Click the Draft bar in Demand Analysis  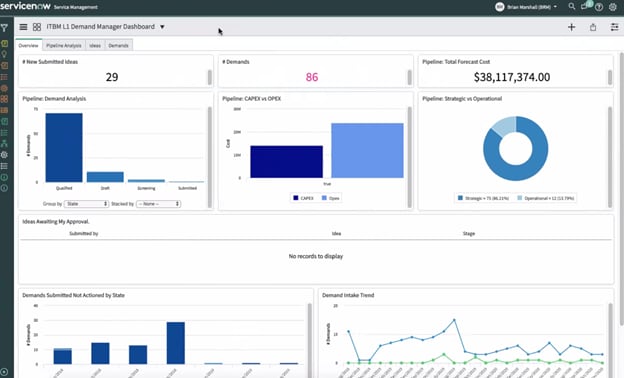pos(105,177)
